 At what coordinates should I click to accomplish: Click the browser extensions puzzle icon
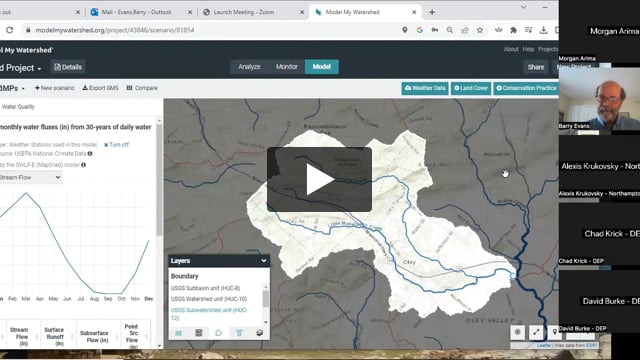point(513,30)
